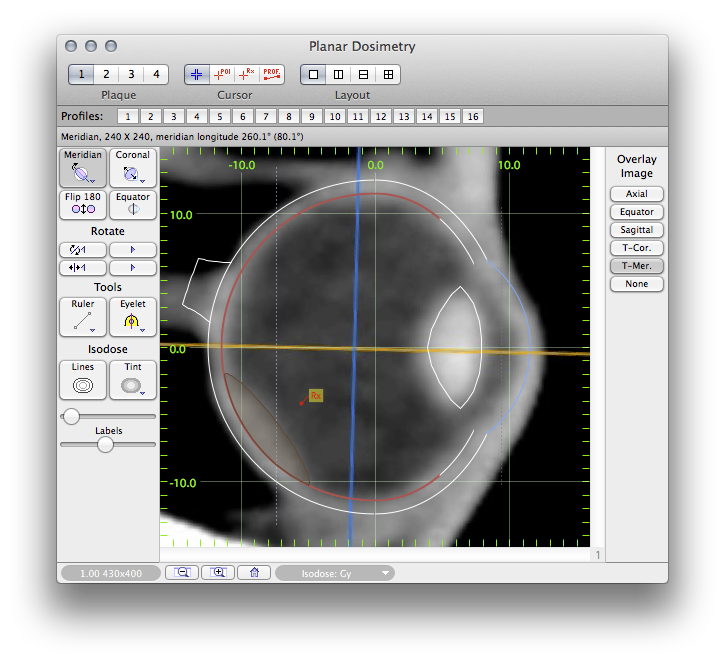Reset view with the home icon

click(x=254, y=573)
